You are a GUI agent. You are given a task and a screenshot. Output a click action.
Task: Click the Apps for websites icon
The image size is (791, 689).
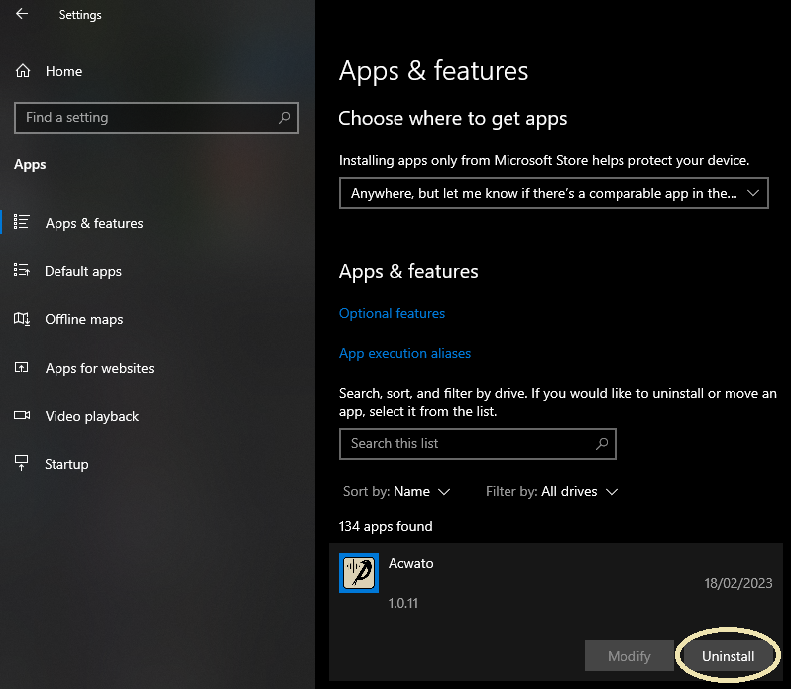click(22, 368)
